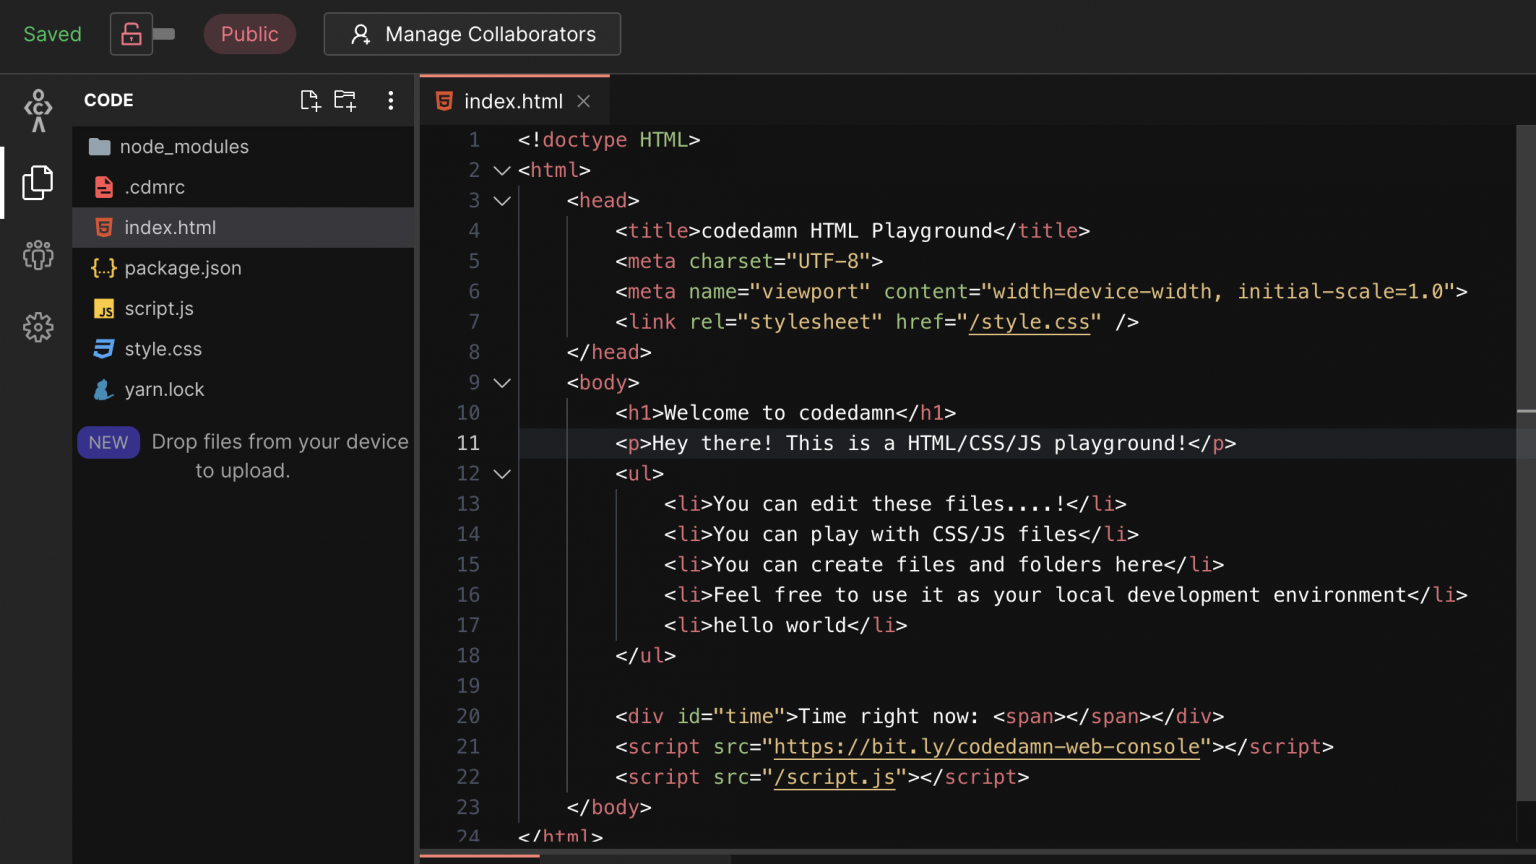Open the collaborators panel icon
This screenshot has height=864, width=1536.
tap(38, 255)
